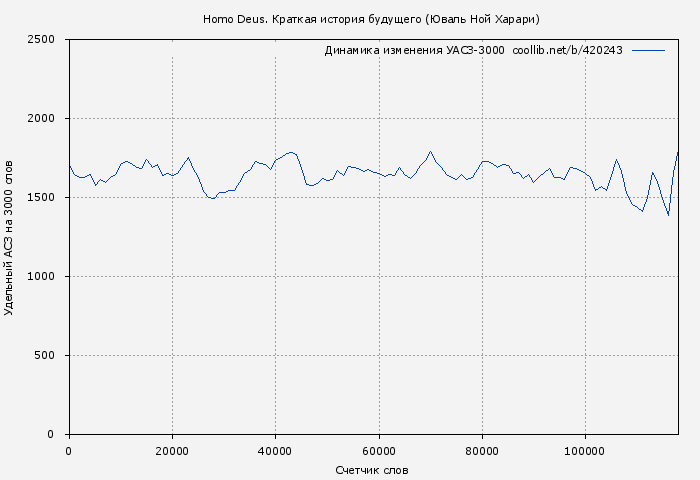Pick the 500 y-axis tick label

[x=50, y=356]
